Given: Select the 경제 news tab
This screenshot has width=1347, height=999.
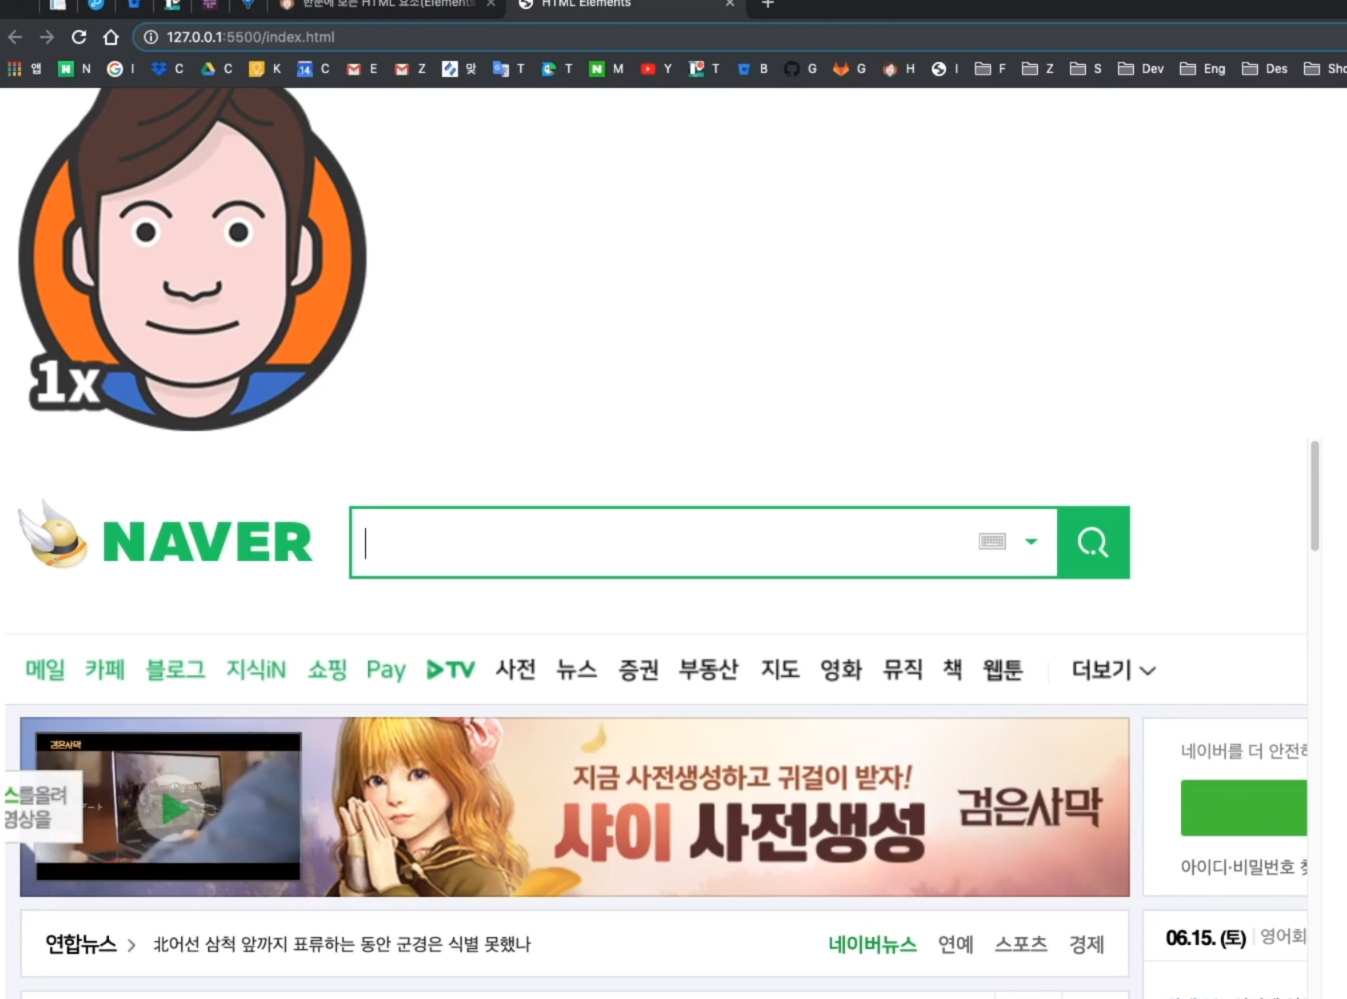Looking at the screenshot, I should 1087,944.
